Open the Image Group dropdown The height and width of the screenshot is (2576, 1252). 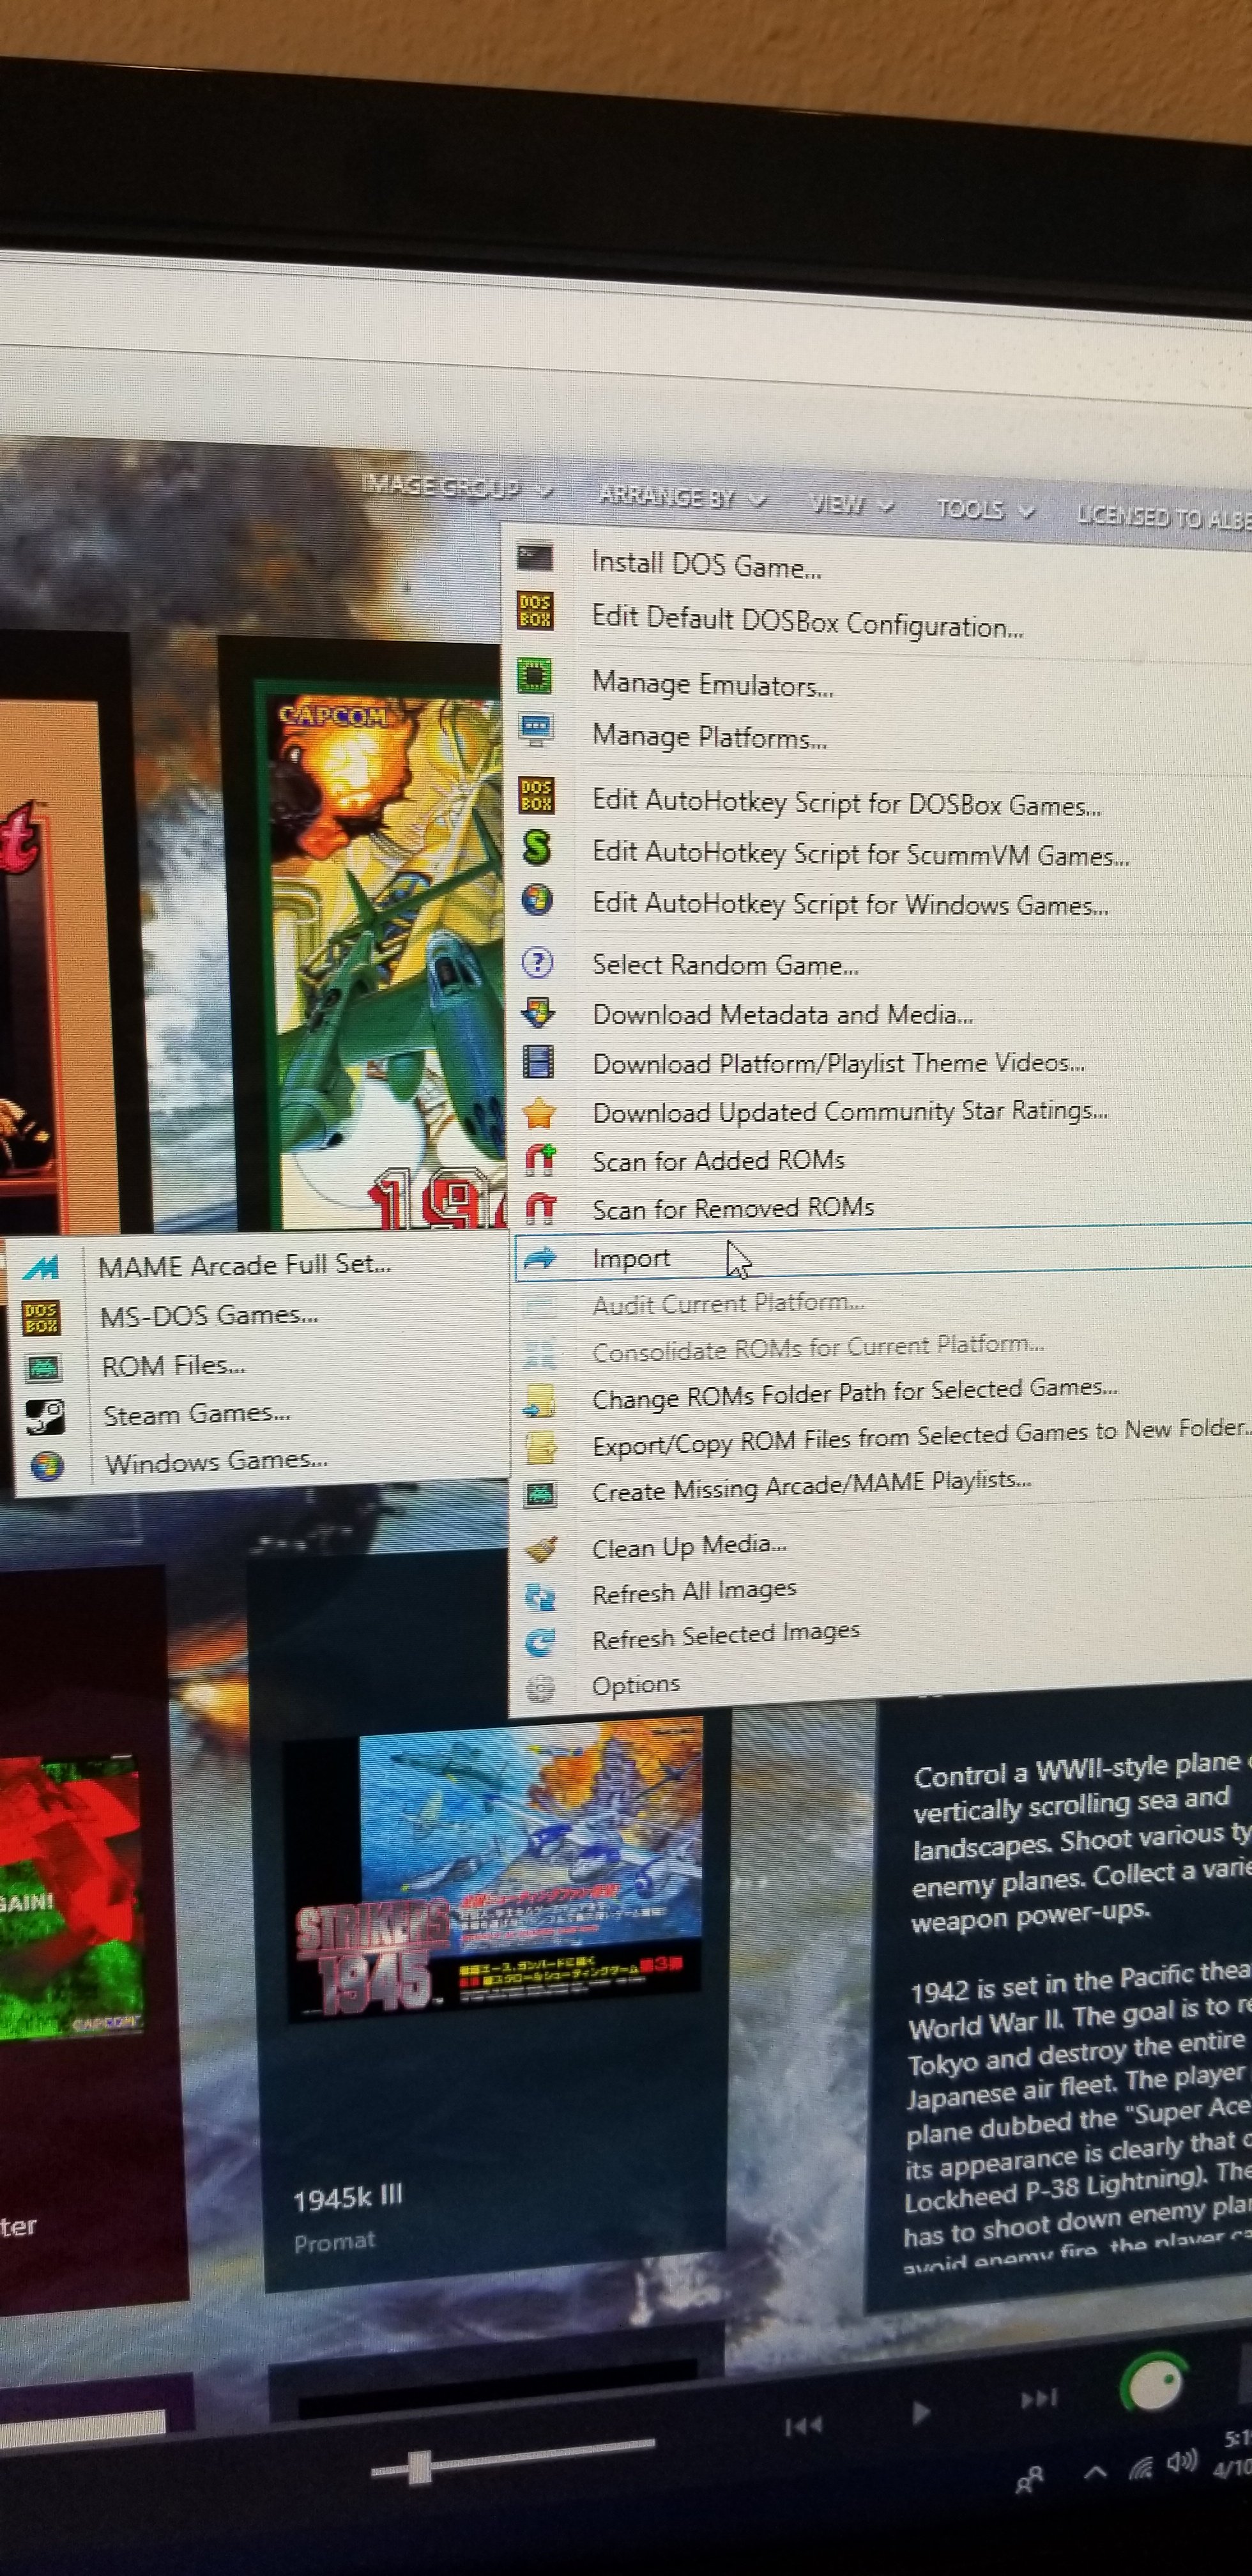[x=456, y=487]
